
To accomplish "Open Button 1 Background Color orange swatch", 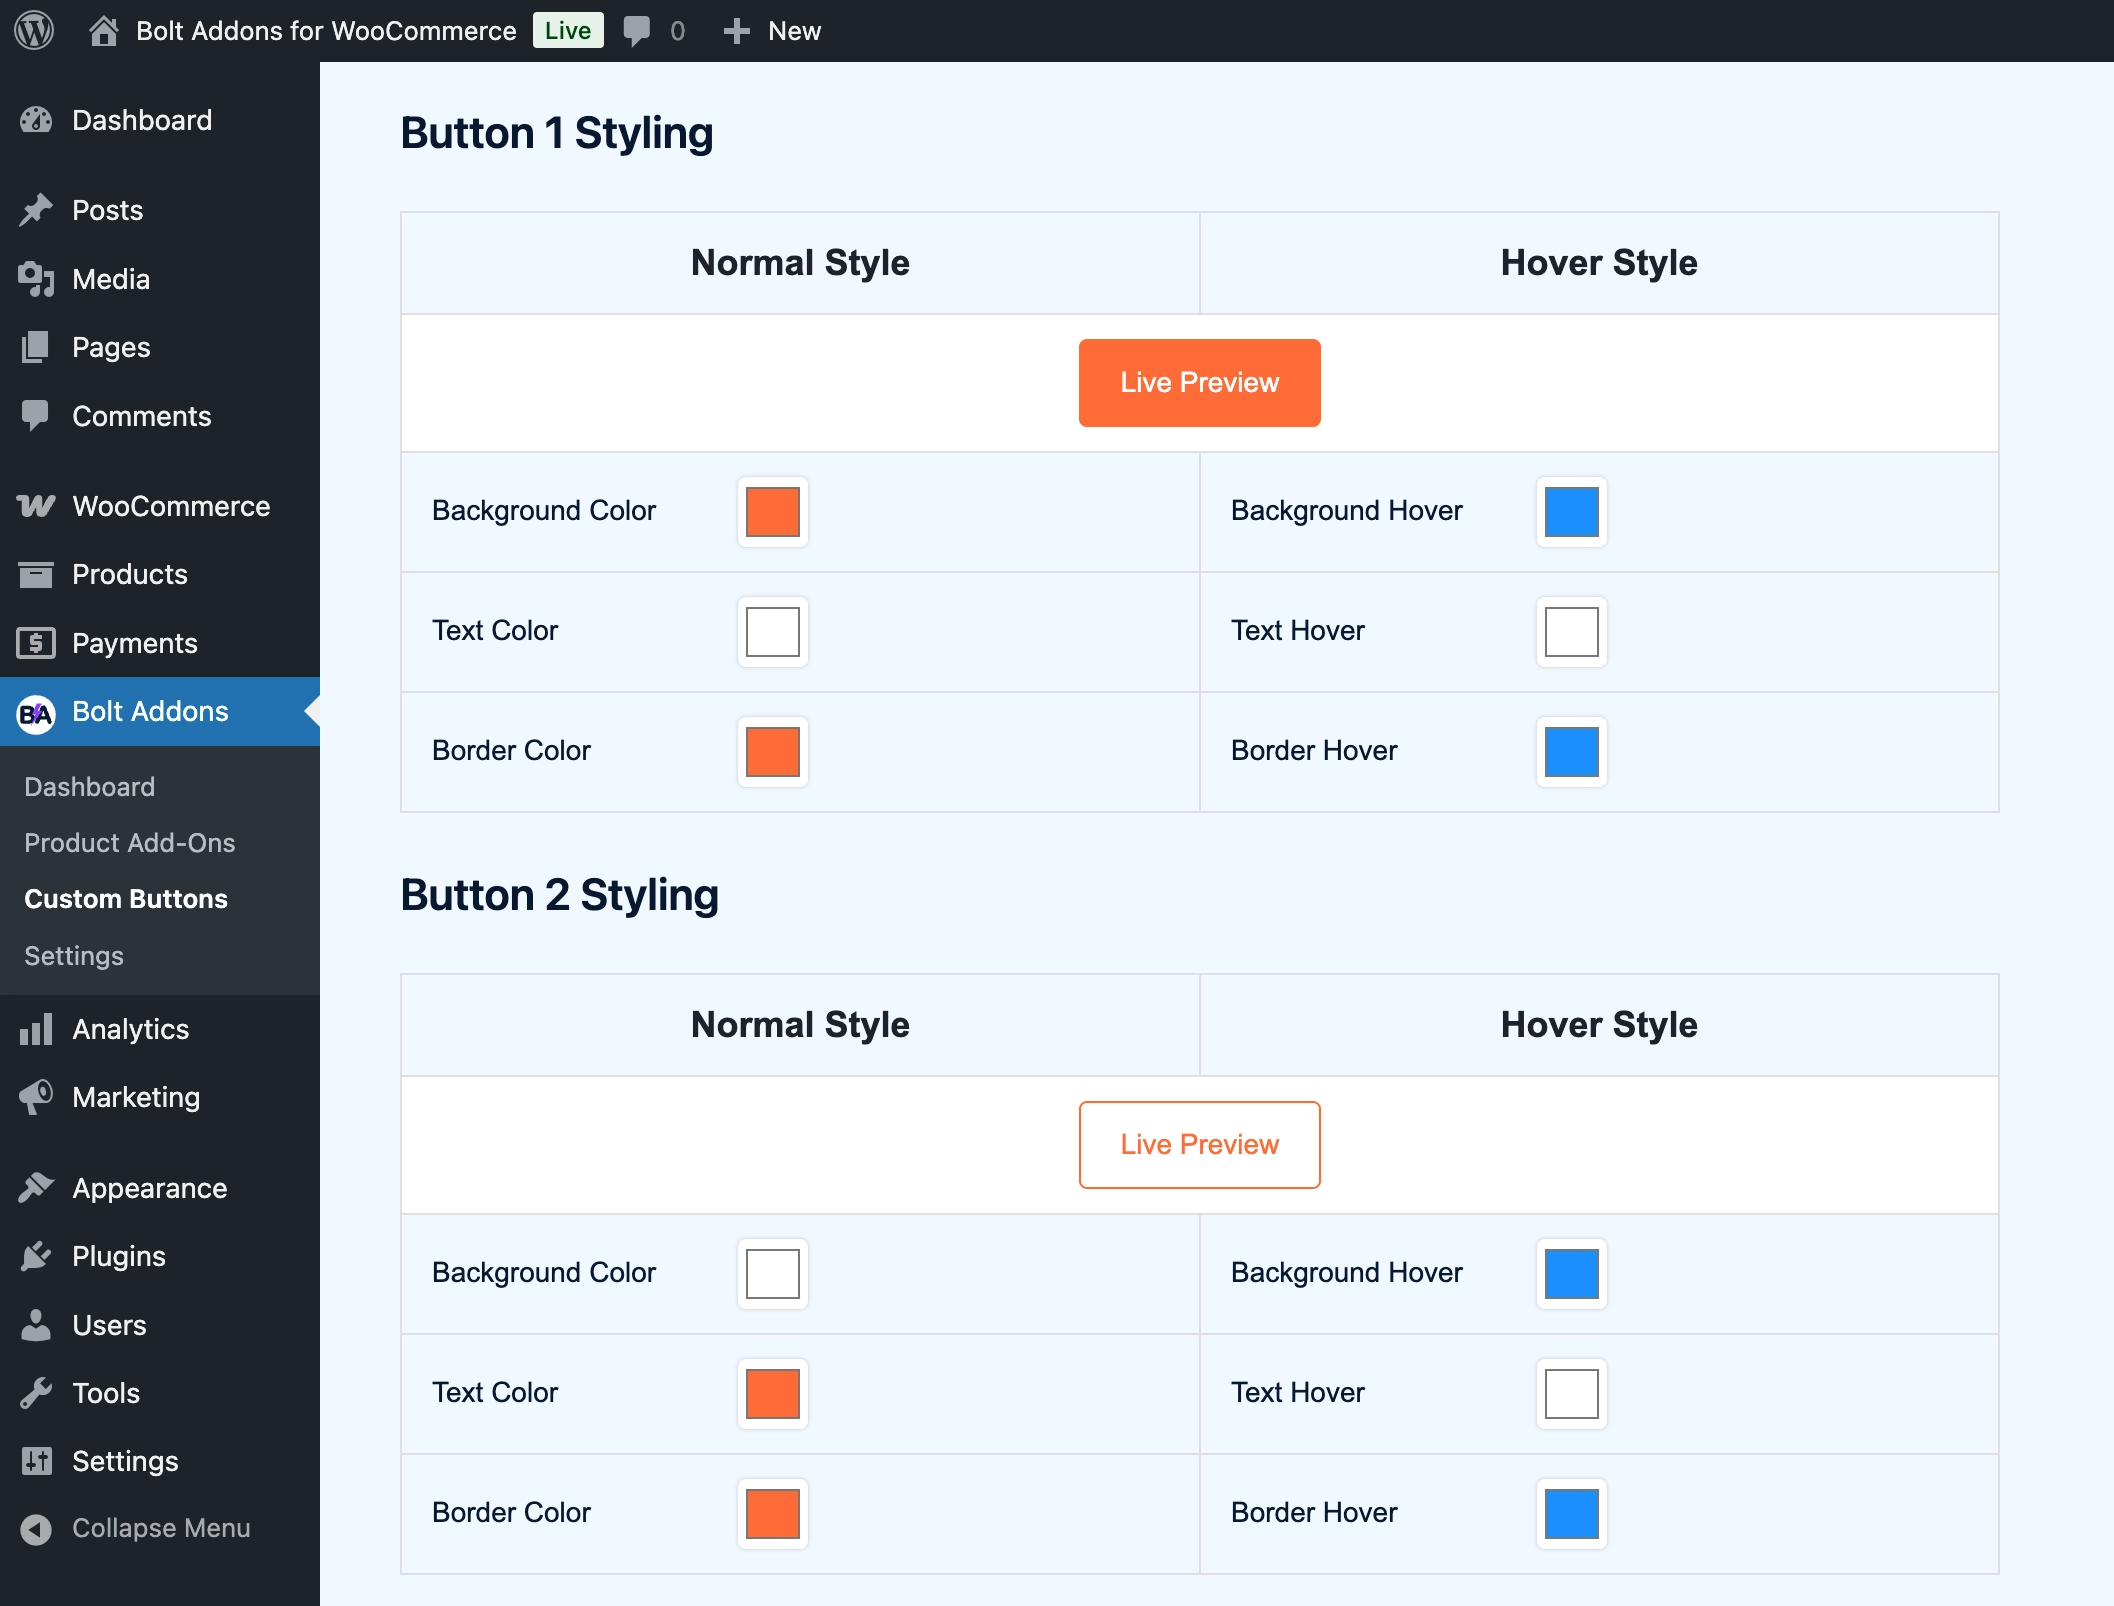I will coord(773,512).
